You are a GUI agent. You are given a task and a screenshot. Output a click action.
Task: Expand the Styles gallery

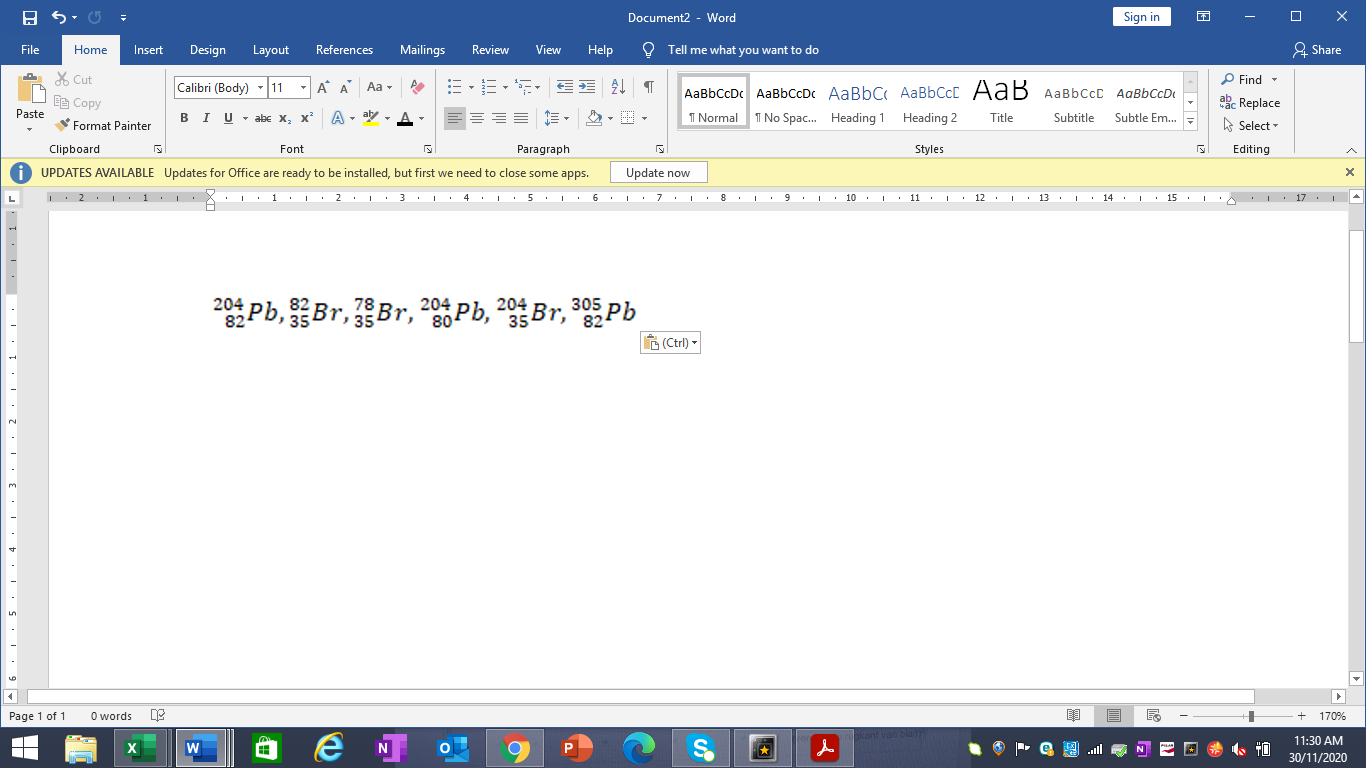pyautogui.click(x=1190, y=121)
